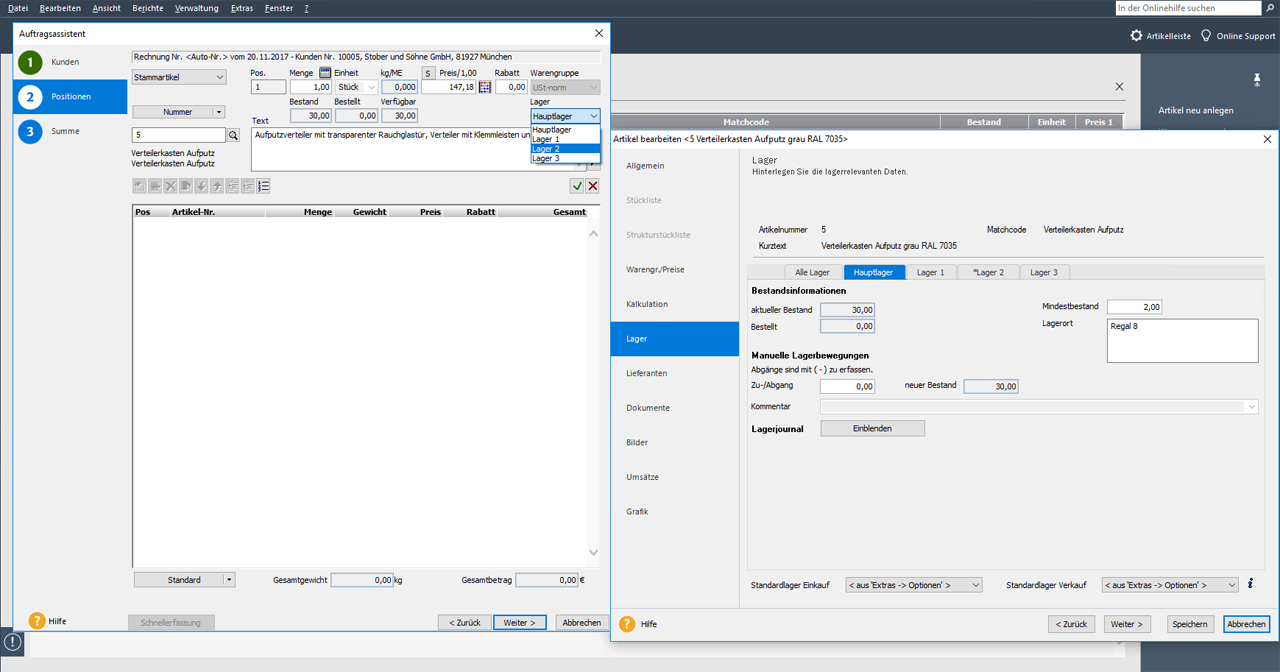Screen dimensions: 1280x672
Task: Select step 1 Kunden in the wizard
Action: (x=70, y=62)
